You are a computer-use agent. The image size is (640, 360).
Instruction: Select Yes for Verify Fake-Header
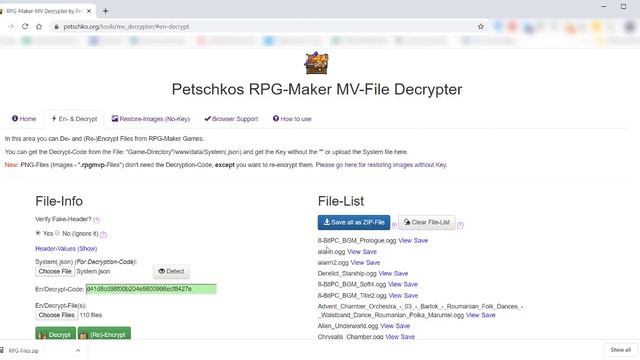tap(38, 233)
